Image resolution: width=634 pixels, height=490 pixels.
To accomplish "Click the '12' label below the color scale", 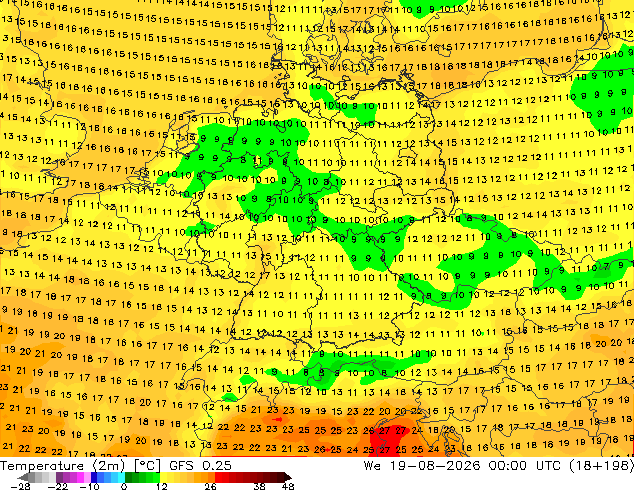I will point(162,486).
